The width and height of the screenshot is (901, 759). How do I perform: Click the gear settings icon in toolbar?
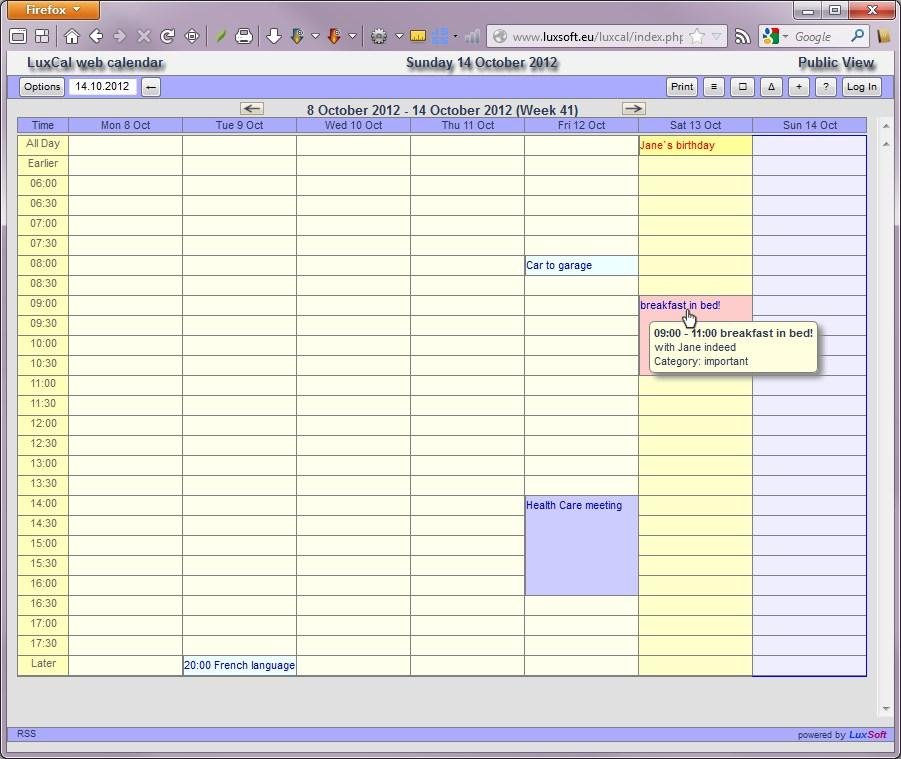tap(379, 36)
